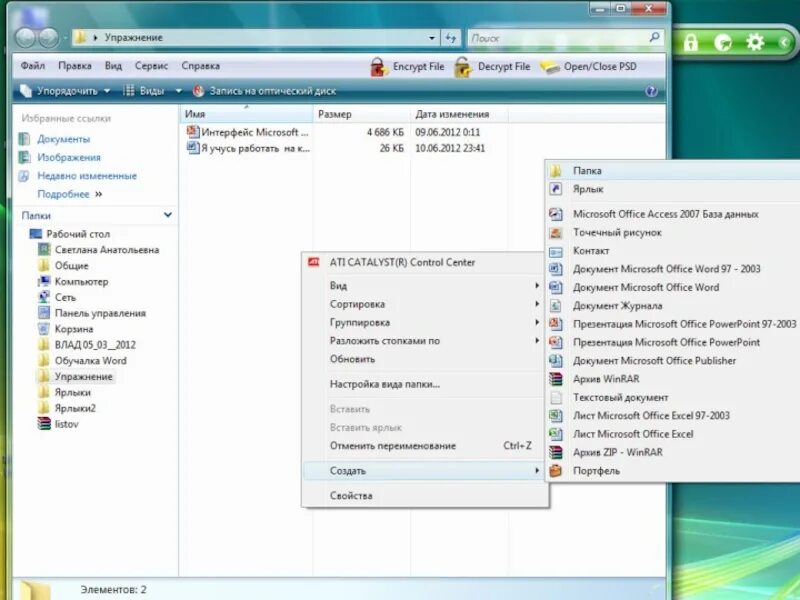This screenshot has width=800, height=600.
Task: Open the Правка menu
Action: click(74, 66)
